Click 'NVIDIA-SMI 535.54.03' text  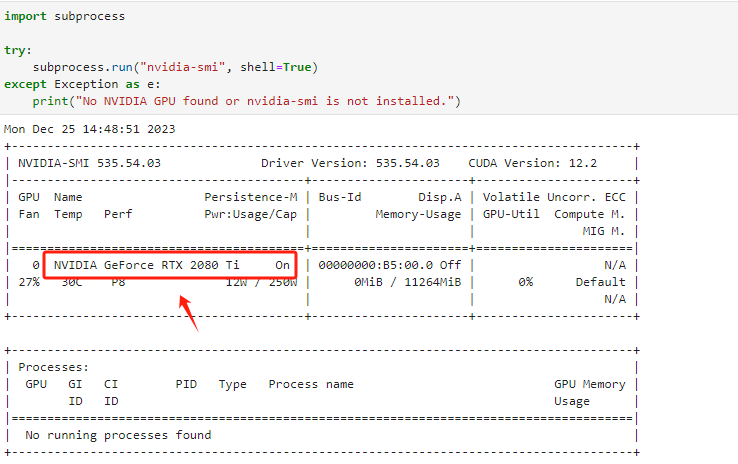[89, 163]
